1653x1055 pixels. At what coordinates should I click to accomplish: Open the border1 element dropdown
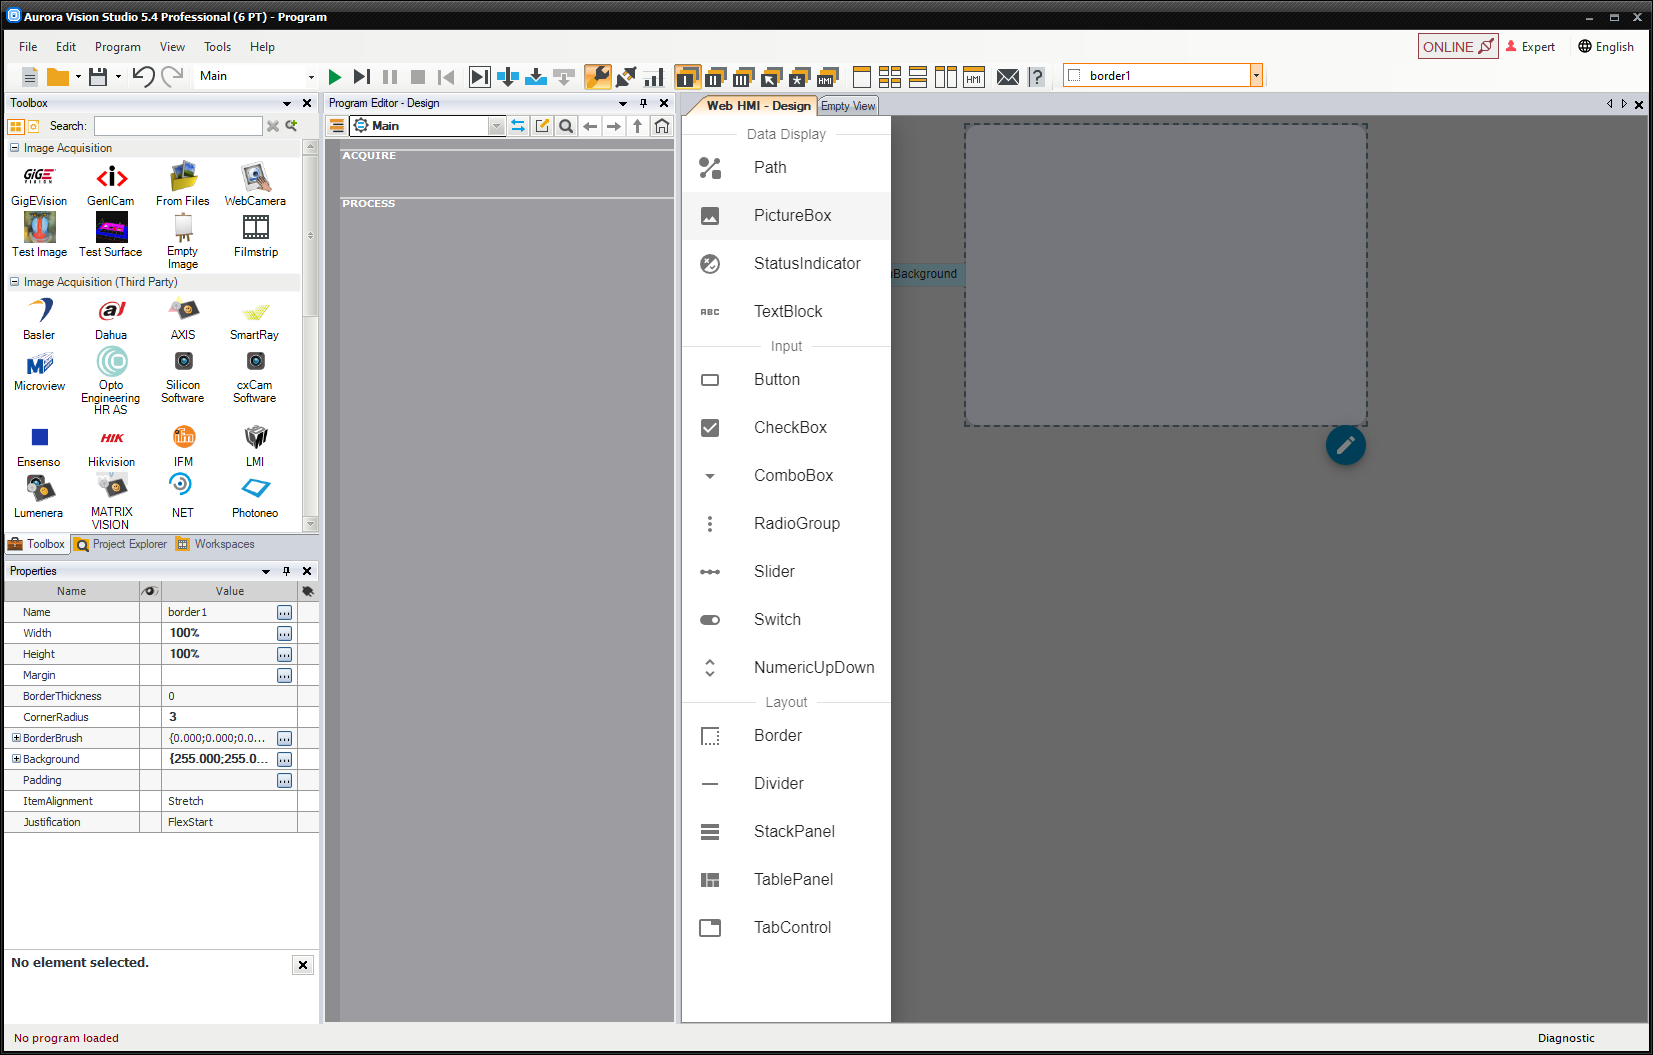coord(1256,76)
